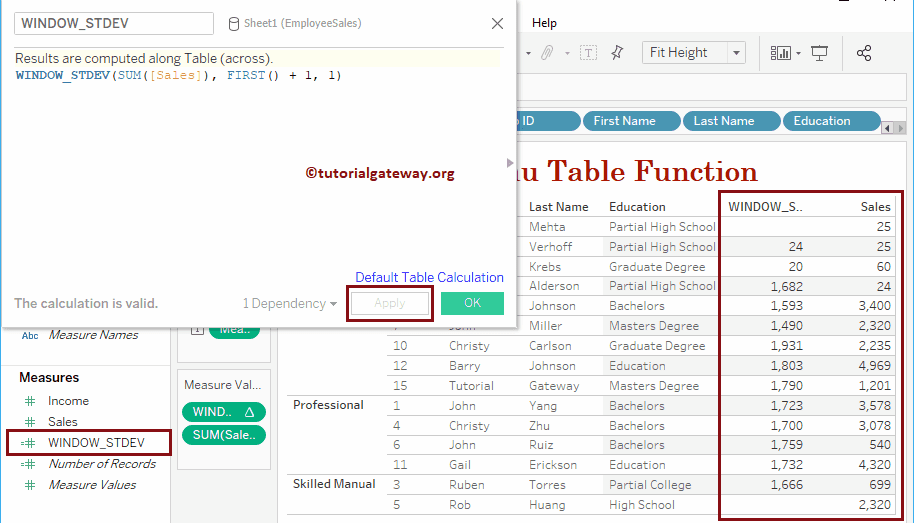Click the calculated field icon beside WINDOW_STDEV
Screen dimensions: 914x523
click(29, 443)
